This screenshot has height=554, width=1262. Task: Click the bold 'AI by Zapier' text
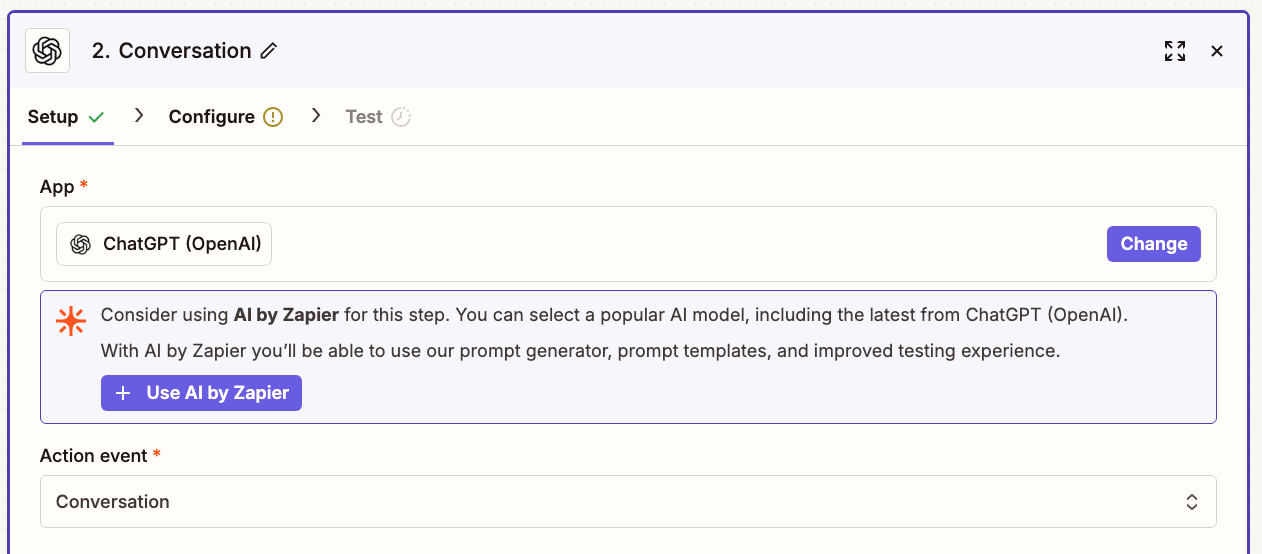287,315
